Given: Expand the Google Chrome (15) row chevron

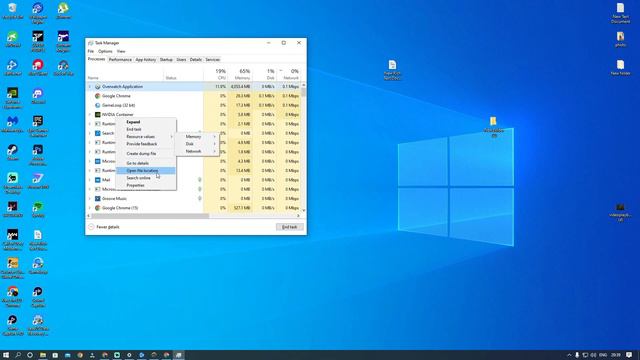Looking at the screenshot, I should click(x=90, y=208).
